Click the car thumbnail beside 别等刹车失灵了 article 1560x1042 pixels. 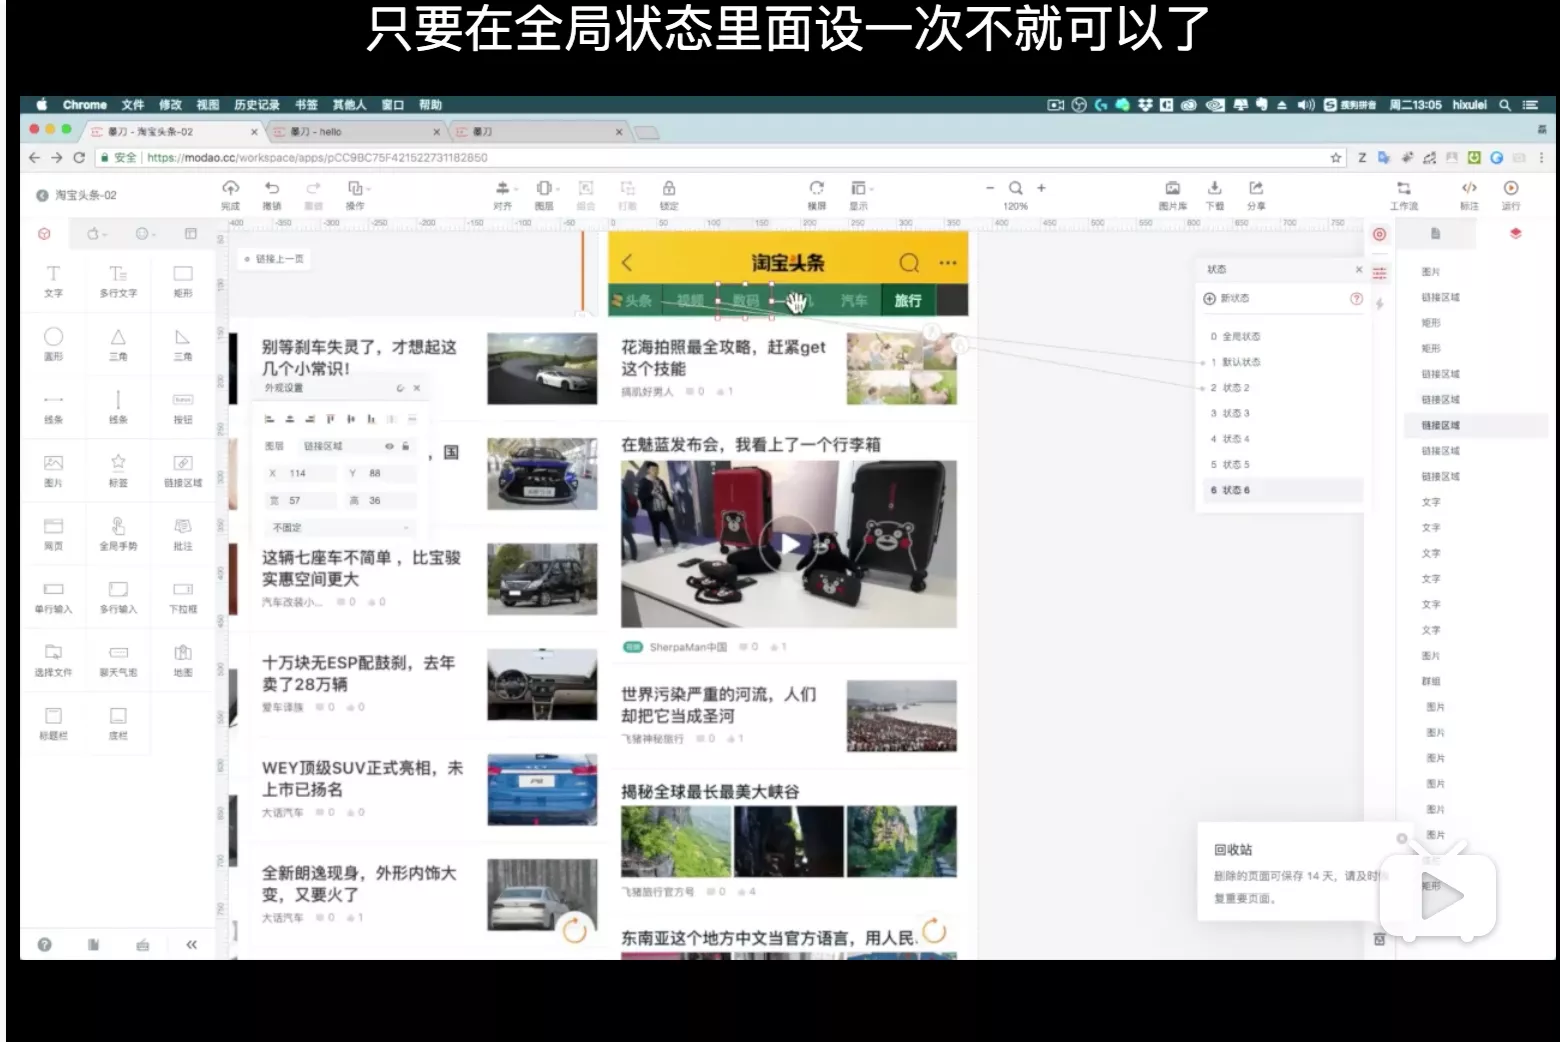pos(542,369)
